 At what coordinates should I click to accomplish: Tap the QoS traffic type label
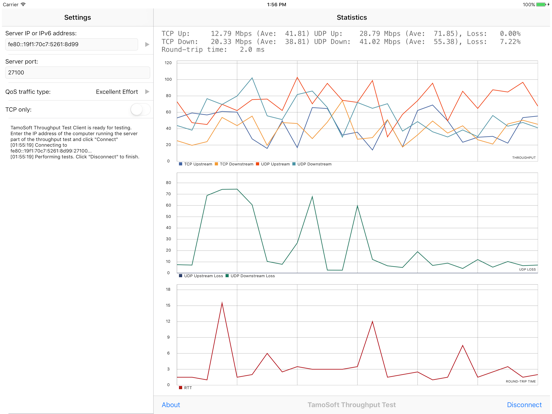point(28,92)
